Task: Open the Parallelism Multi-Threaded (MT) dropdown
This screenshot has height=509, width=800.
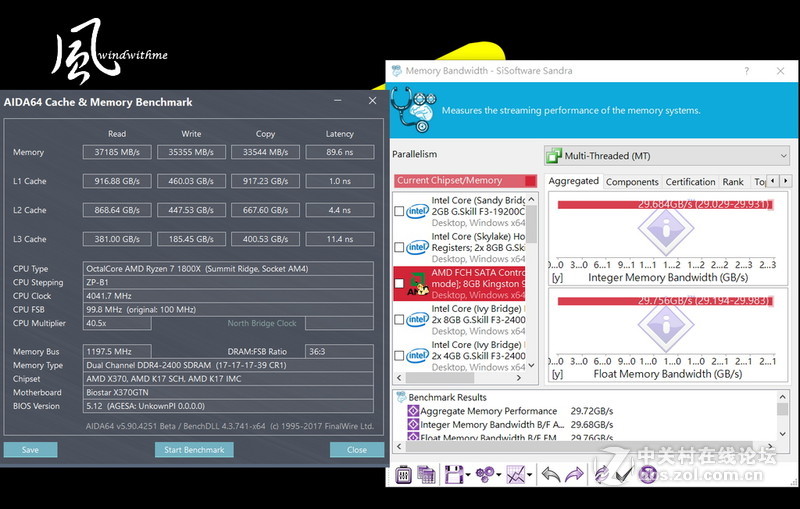Action: 667,156
